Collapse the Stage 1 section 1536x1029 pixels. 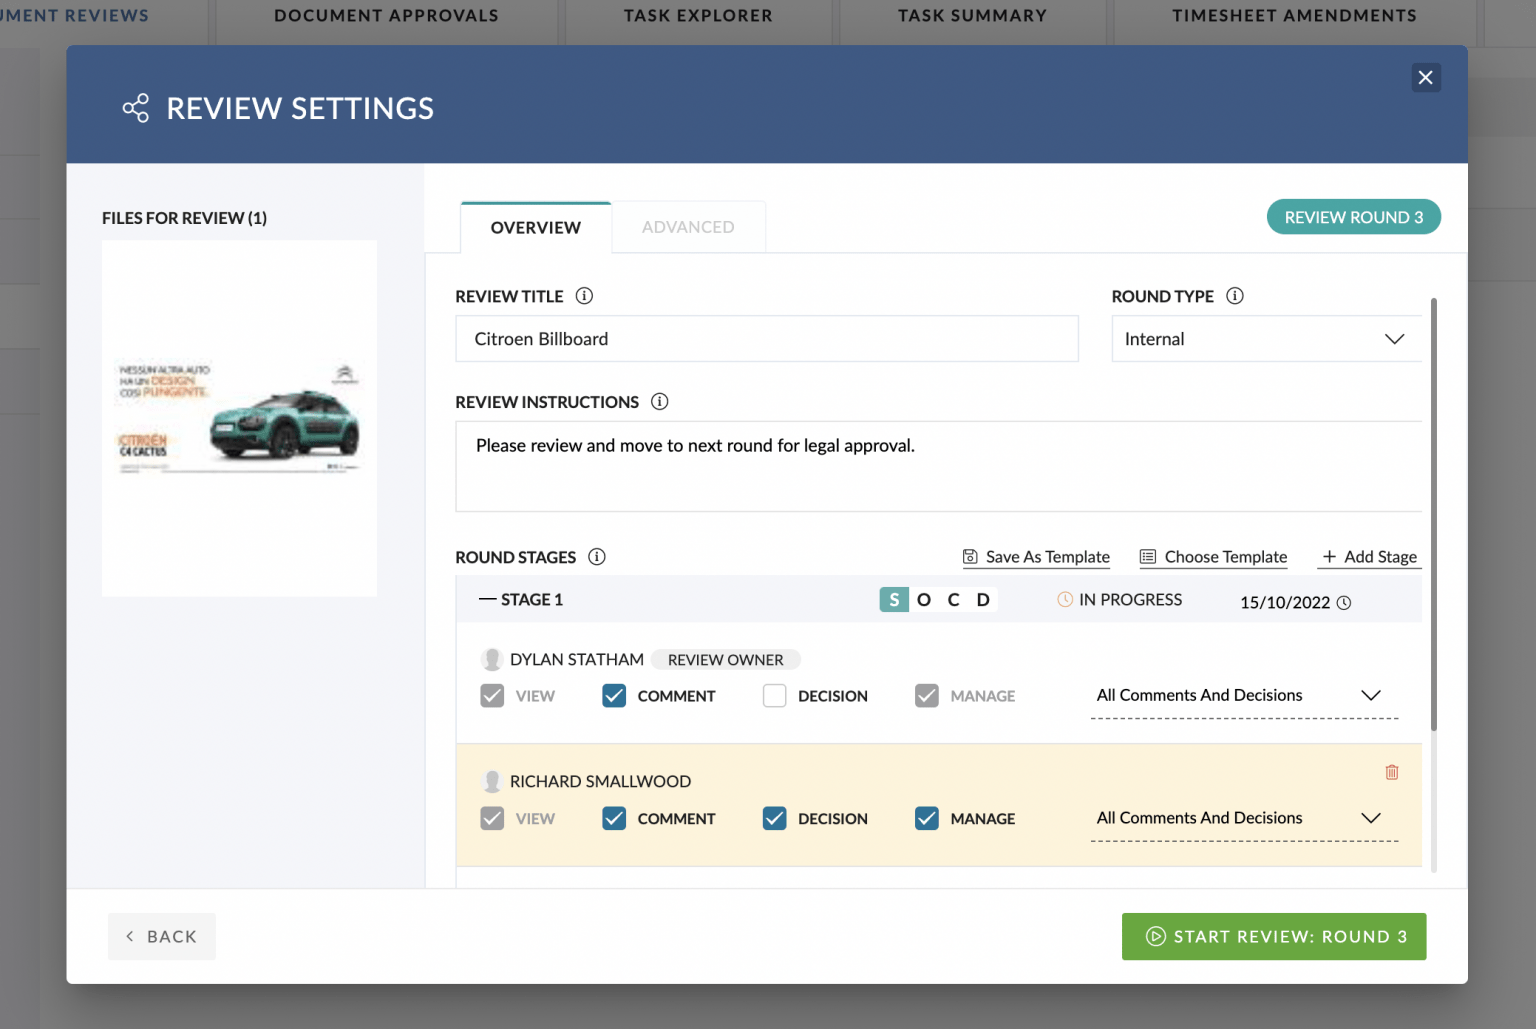488,600
